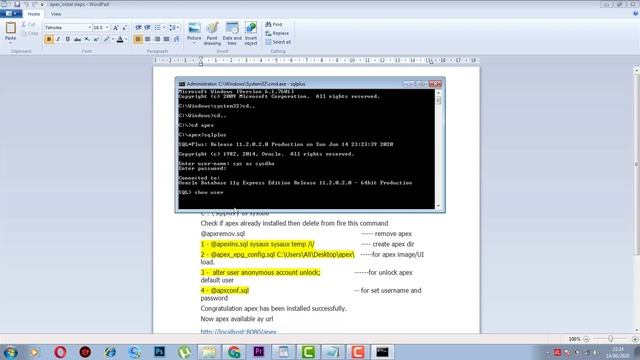
Task: Open the localhost:8080/apex link
Action: click(238, 332)
